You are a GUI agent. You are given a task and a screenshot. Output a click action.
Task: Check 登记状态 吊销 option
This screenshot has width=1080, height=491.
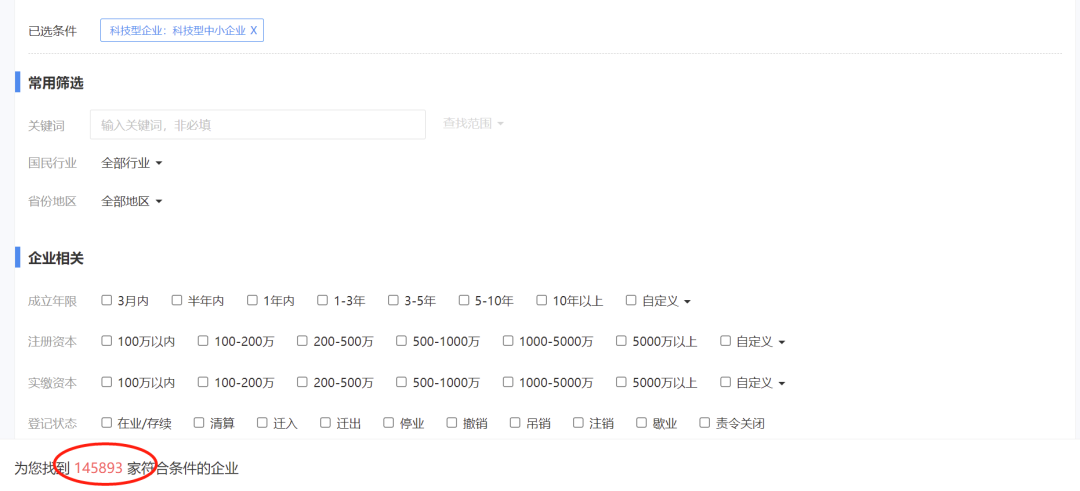(515, 422)
